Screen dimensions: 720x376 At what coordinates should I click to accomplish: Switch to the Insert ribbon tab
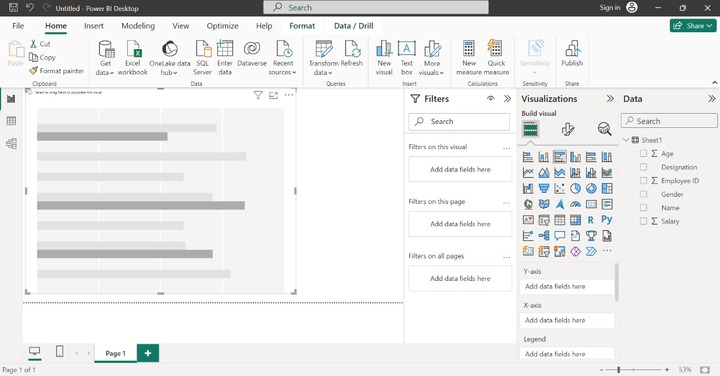pos(94,26)
